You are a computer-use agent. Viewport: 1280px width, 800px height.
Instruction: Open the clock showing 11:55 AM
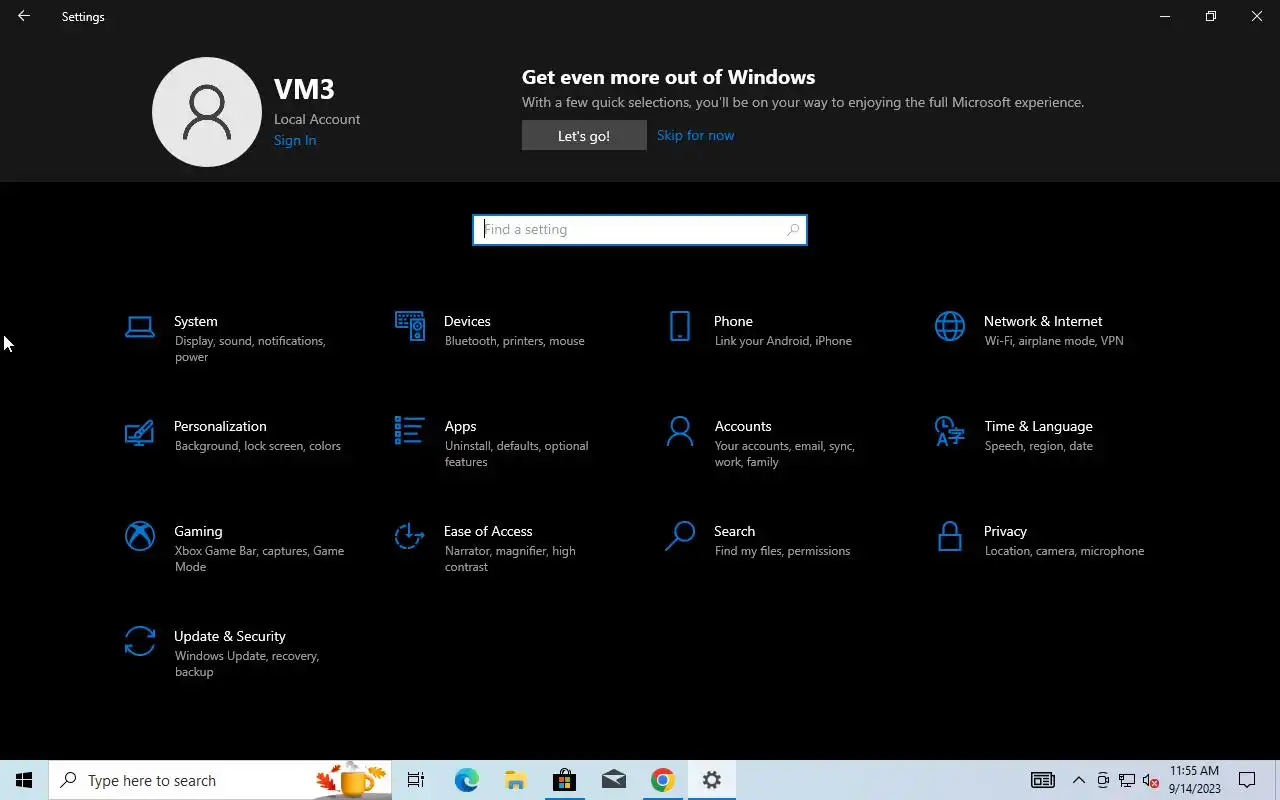pos(1194,780)
